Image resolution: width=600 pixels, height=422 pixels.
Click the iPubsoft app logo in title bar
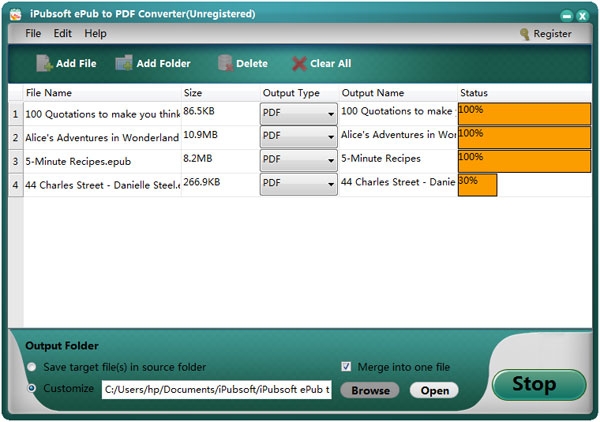coord(16,15)
